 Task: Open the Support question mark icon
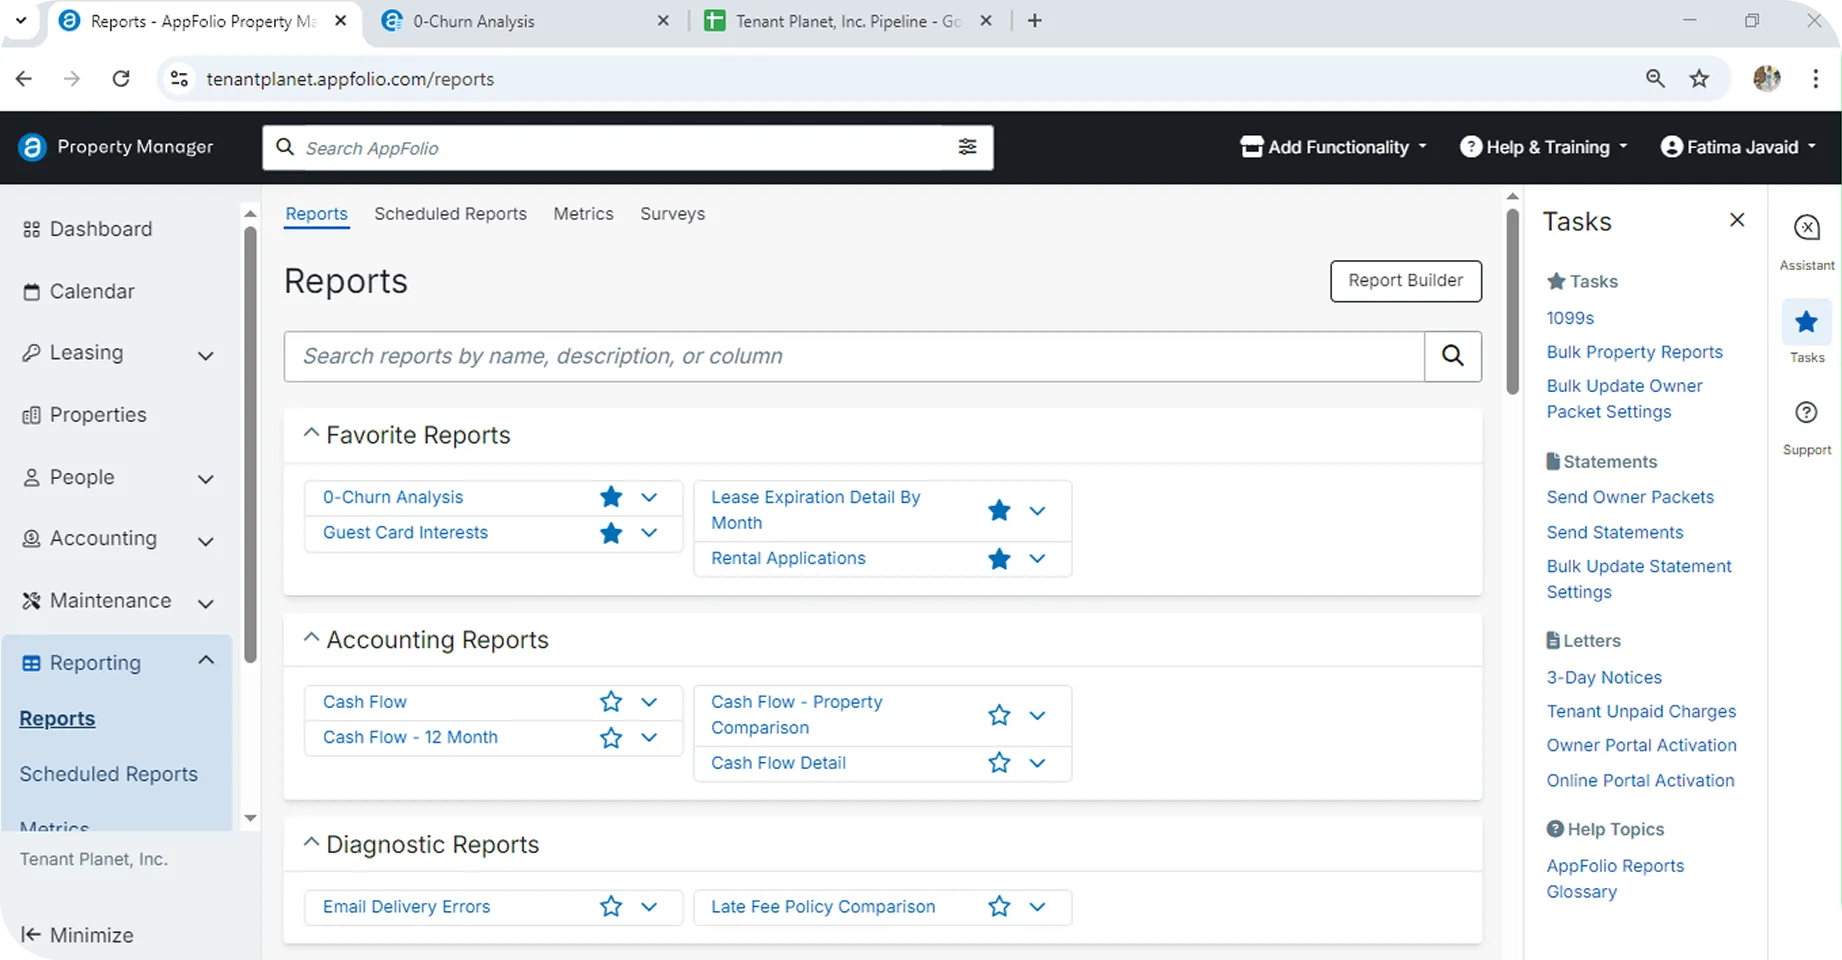1806,412
